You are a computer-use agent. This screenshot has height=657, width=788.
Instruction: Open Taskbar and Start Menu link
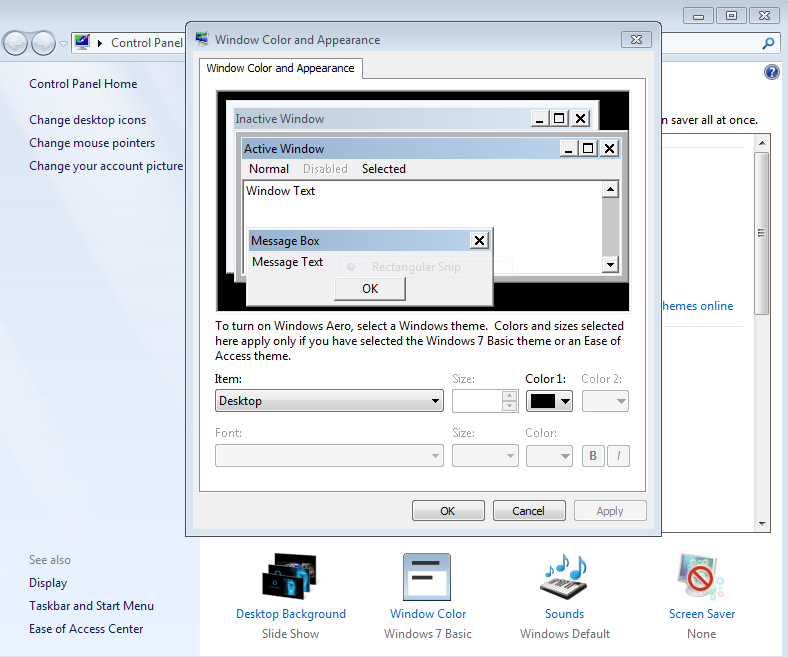point(91,606)
